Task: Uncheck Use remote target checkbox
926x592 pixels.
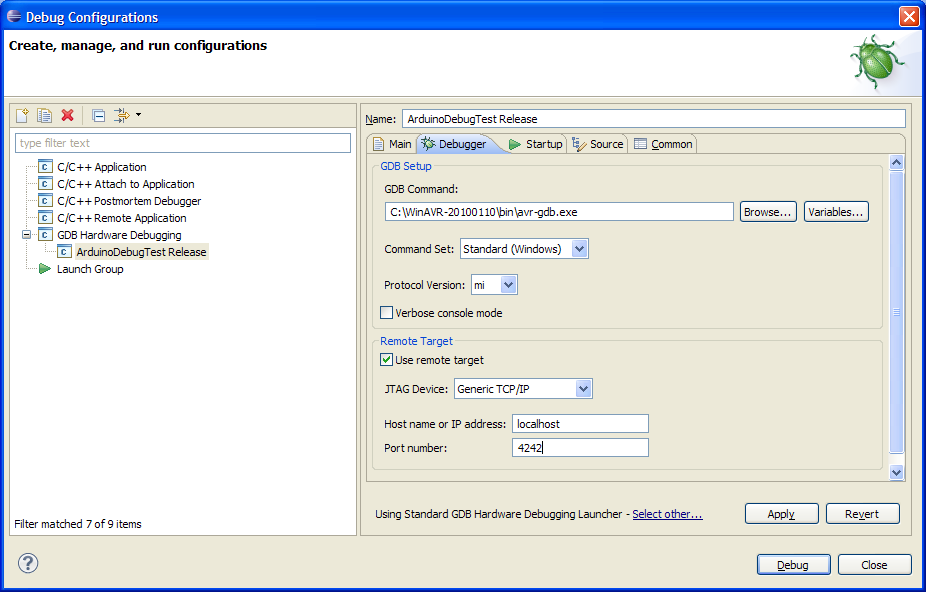Action: coord(387,360)
